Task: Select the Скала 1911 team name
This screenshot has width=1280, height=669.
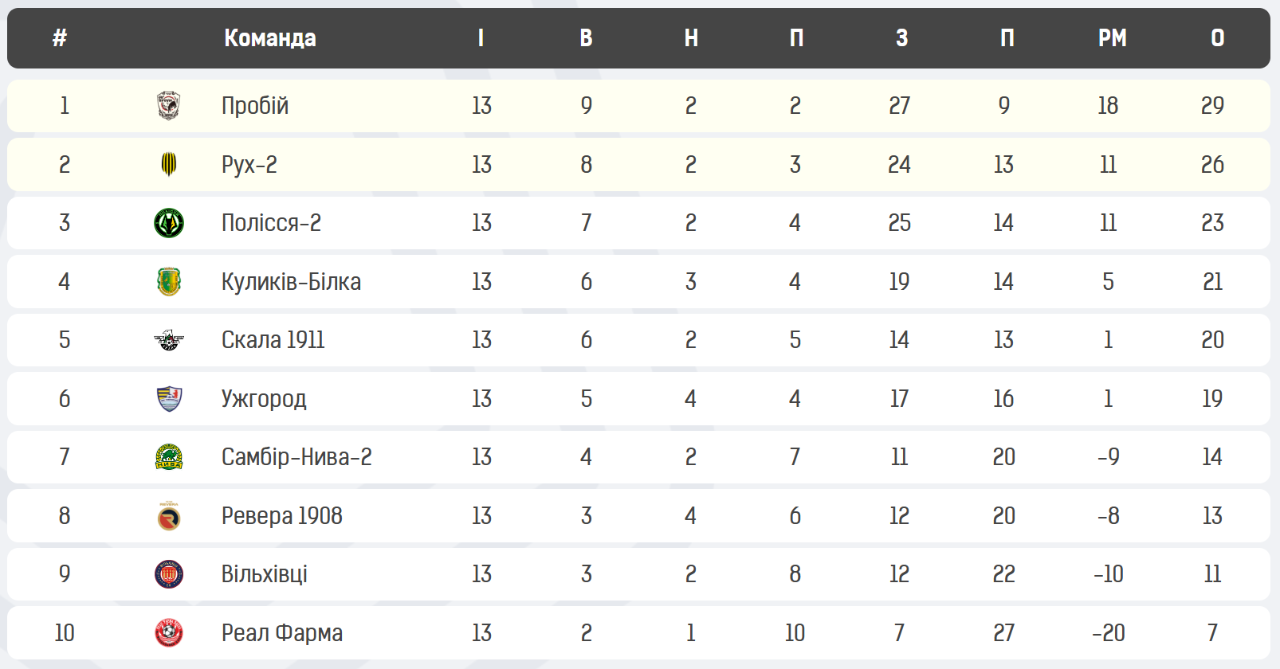Action: [273, 340]
